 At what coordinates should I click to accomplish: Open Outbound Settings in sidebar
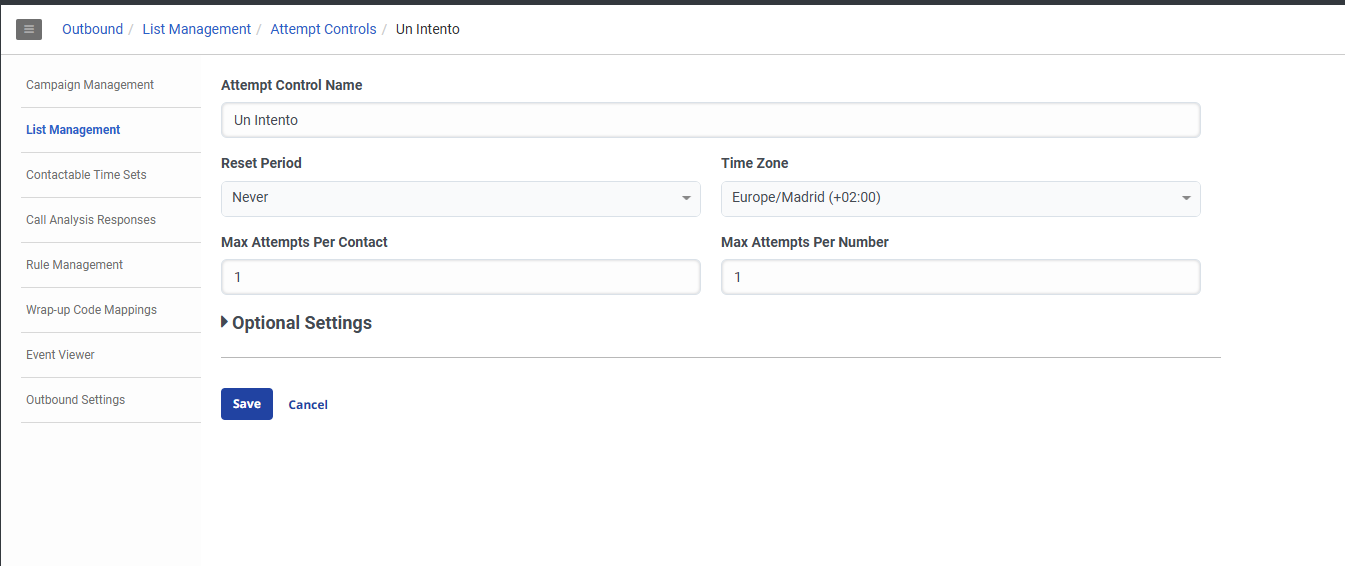coord(75,400)
